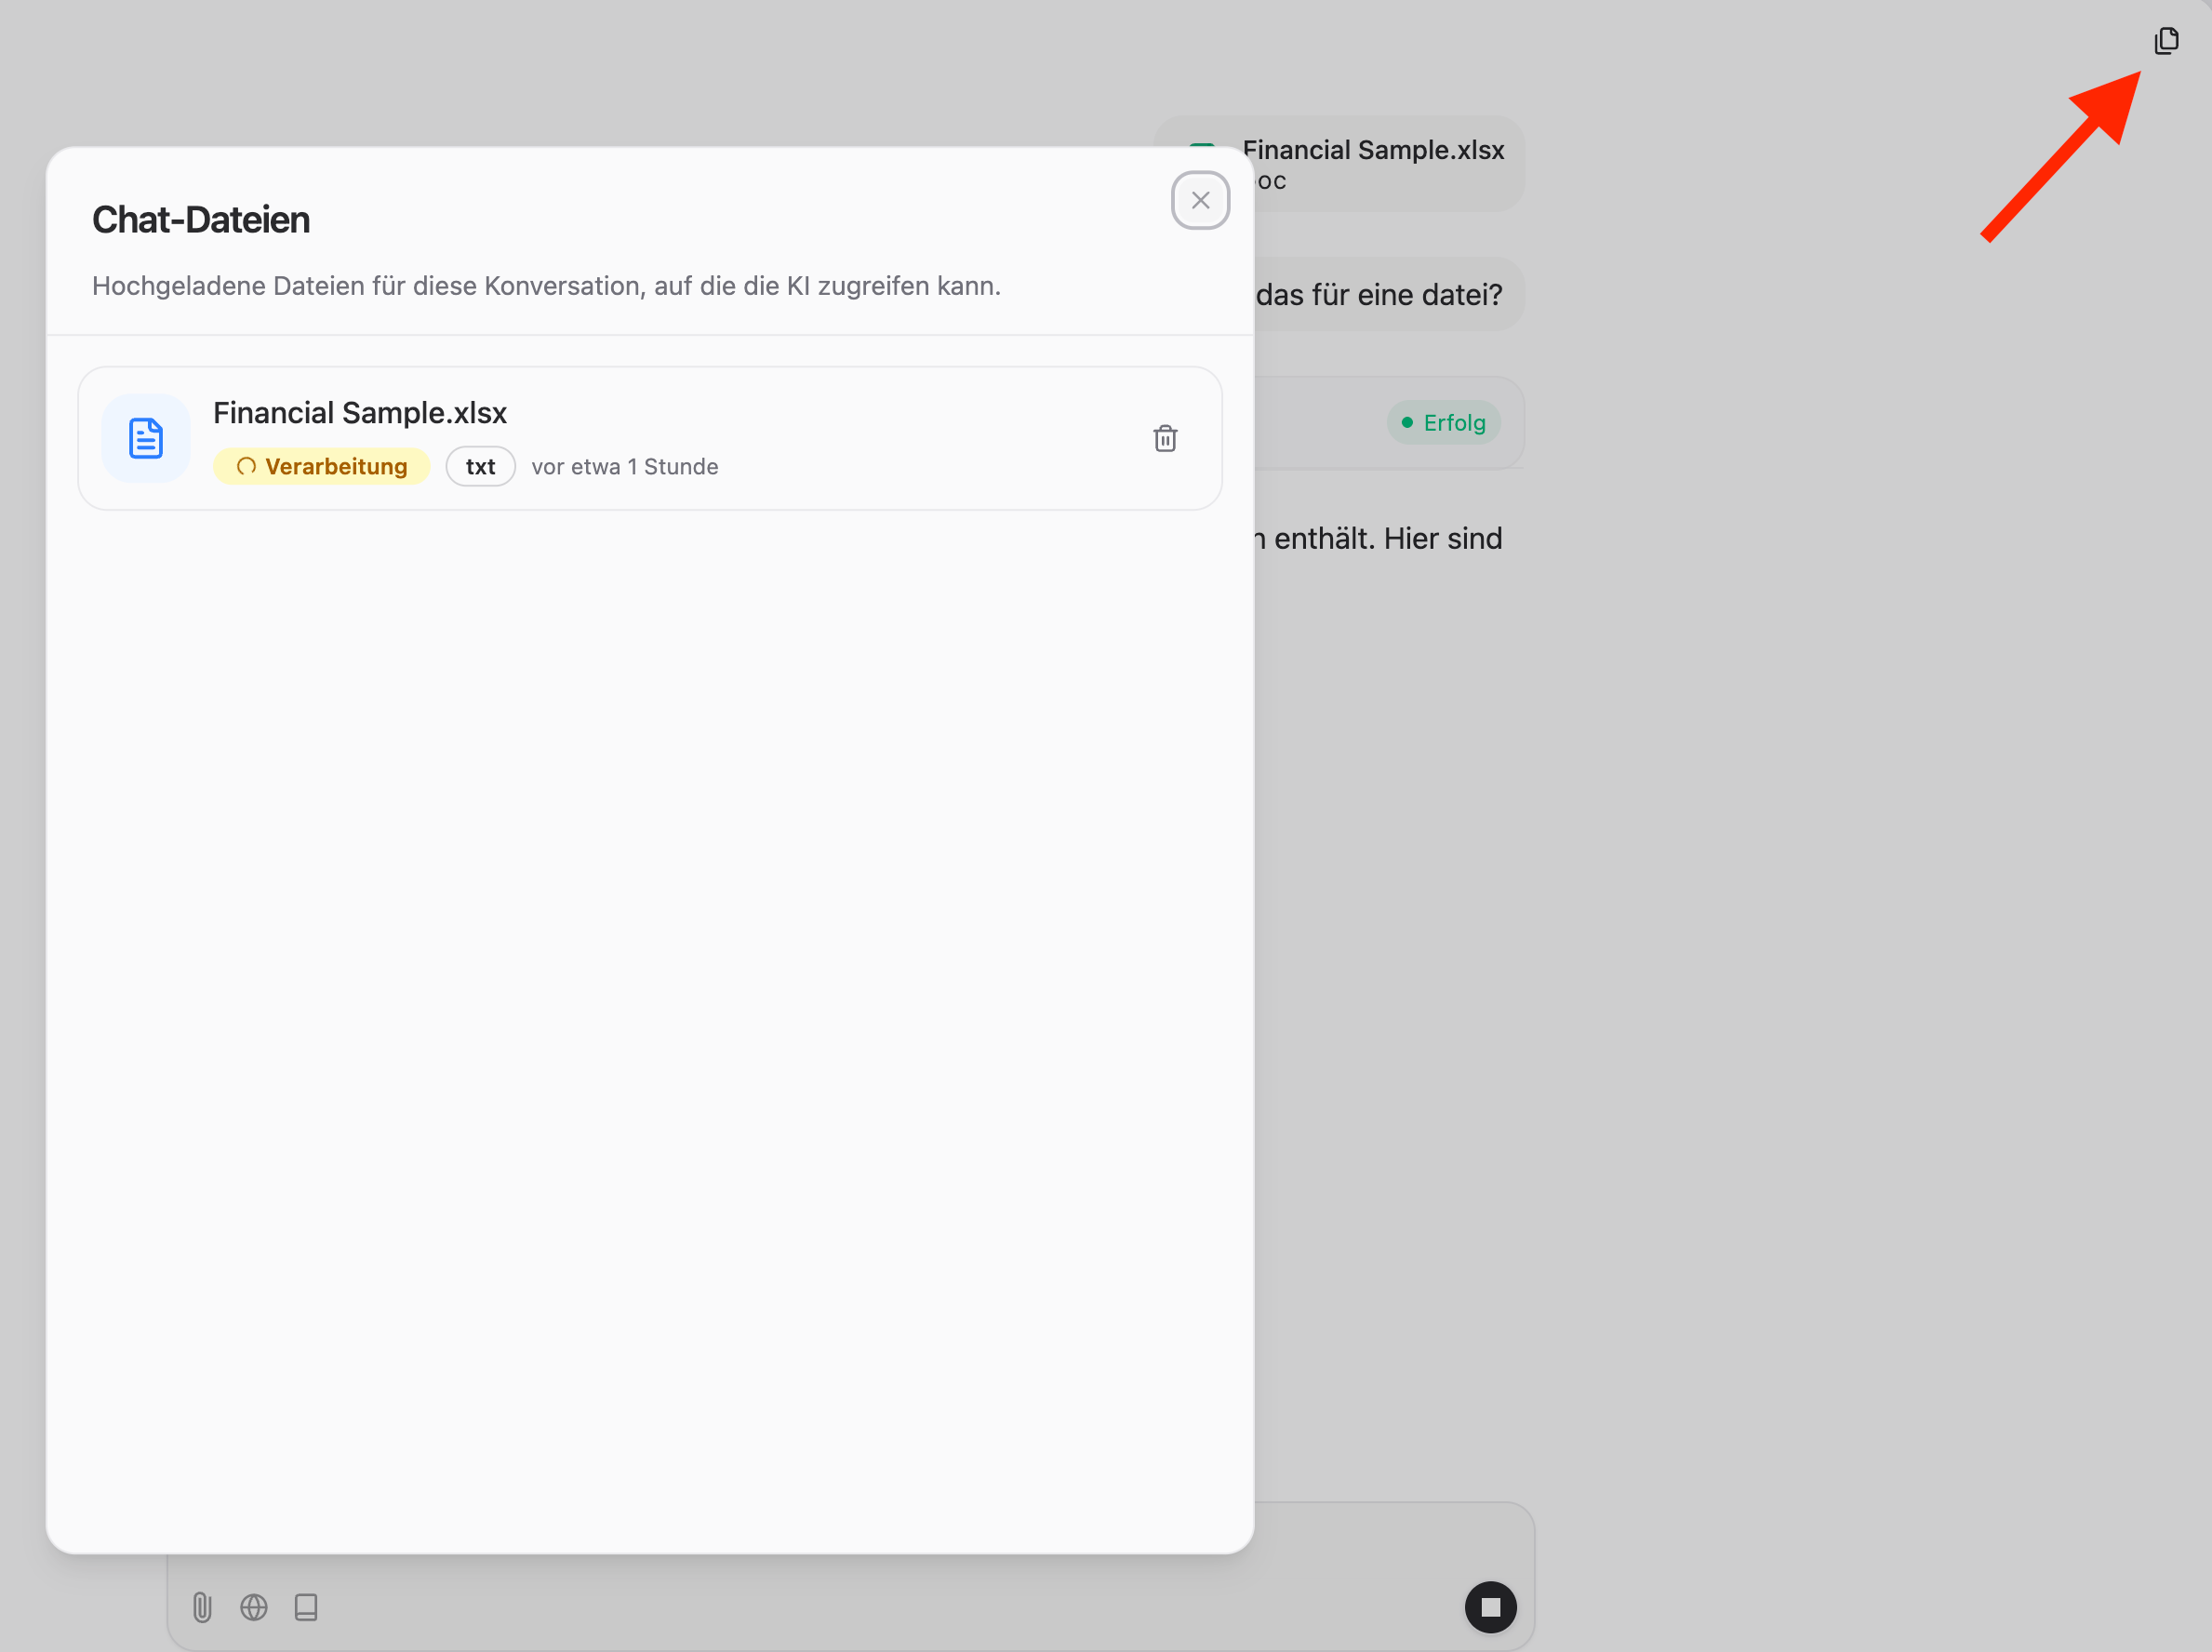Toggle the globe web search icon
This screenshot has width=2212, height=1652.
point(254,1607)
